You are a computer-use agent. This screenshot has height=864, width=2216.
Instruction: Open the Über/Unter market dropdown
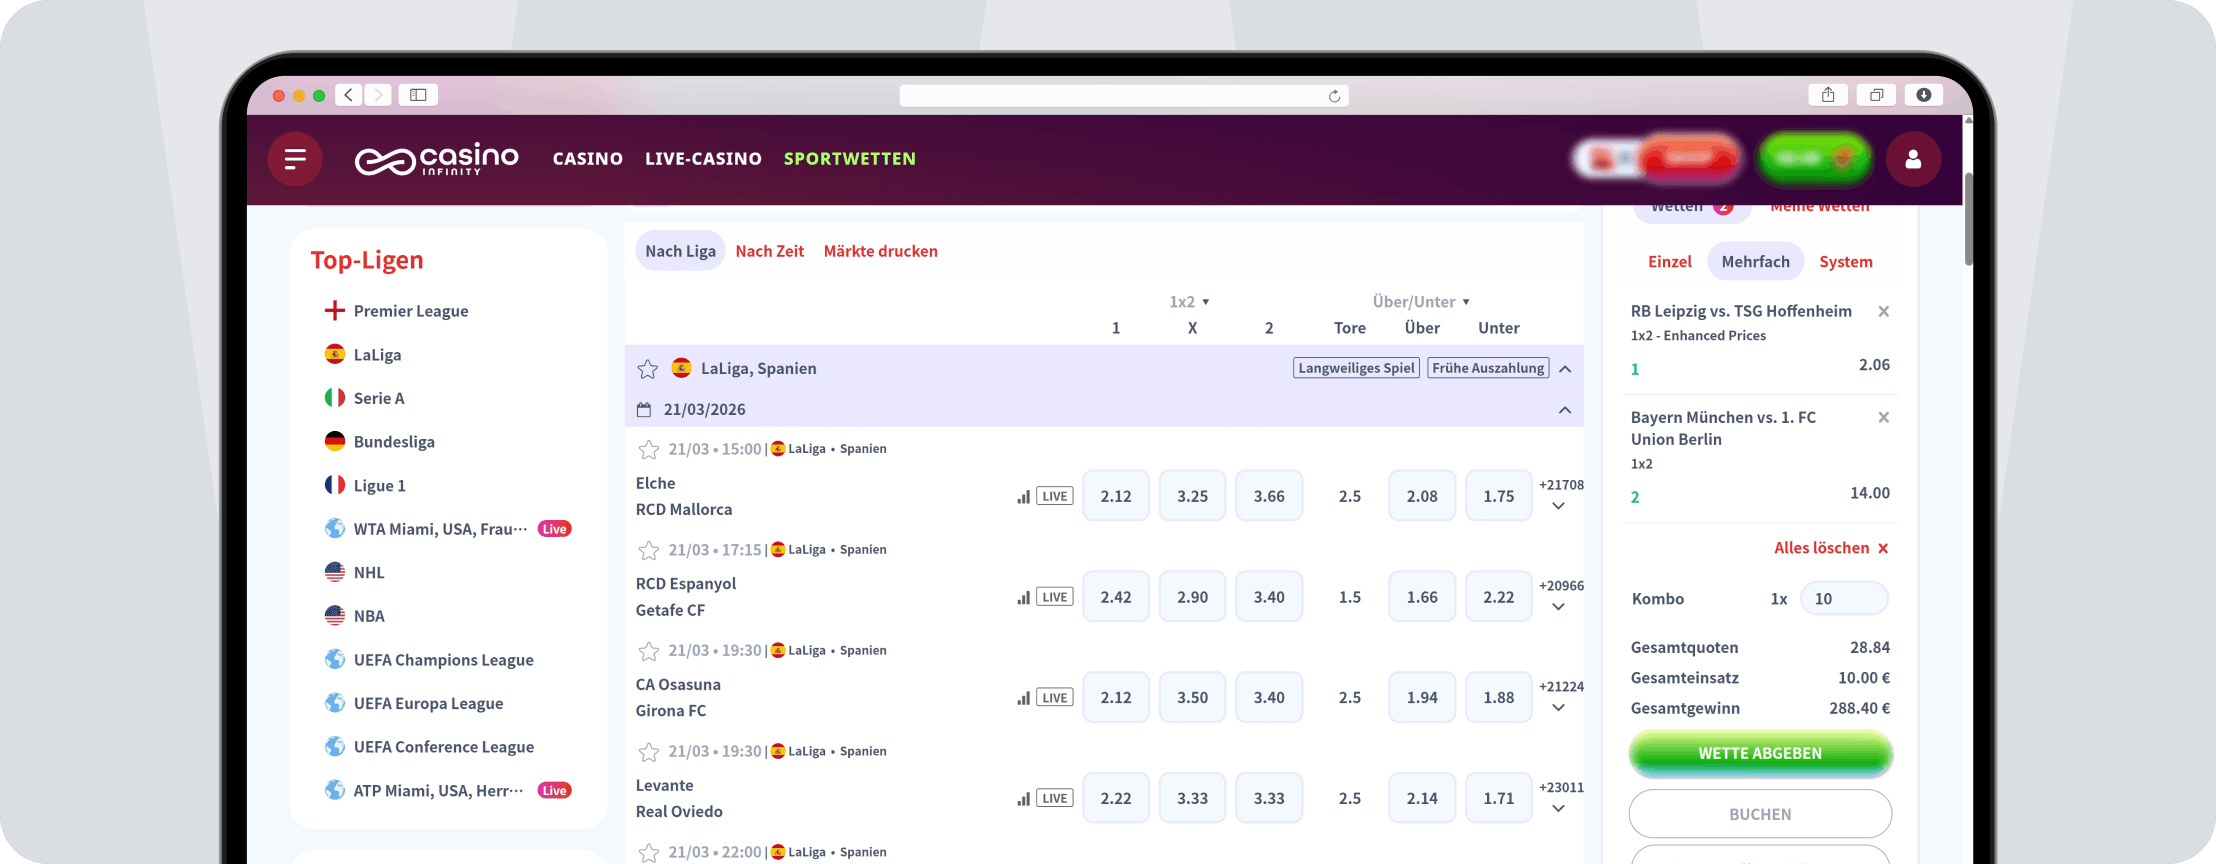click(1421, 302)
